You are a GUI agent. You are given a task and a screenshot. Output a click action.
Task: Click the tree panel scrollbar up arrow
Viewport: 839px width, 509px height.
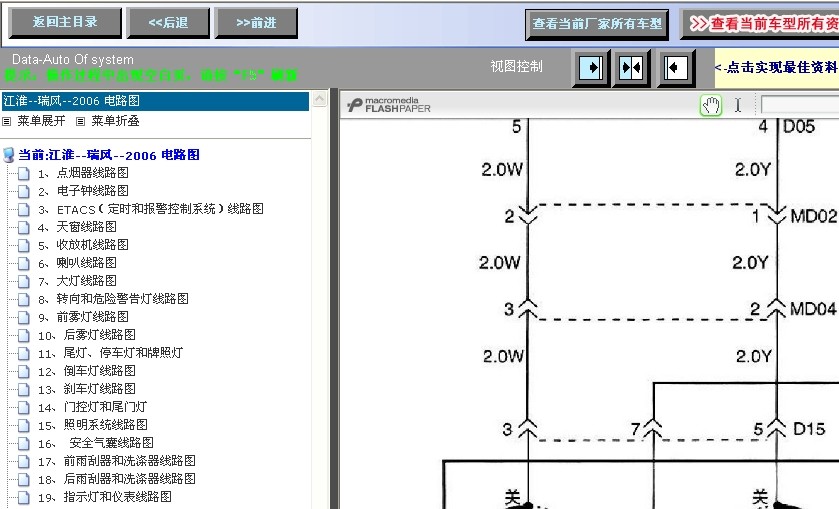tap(319, 99)
